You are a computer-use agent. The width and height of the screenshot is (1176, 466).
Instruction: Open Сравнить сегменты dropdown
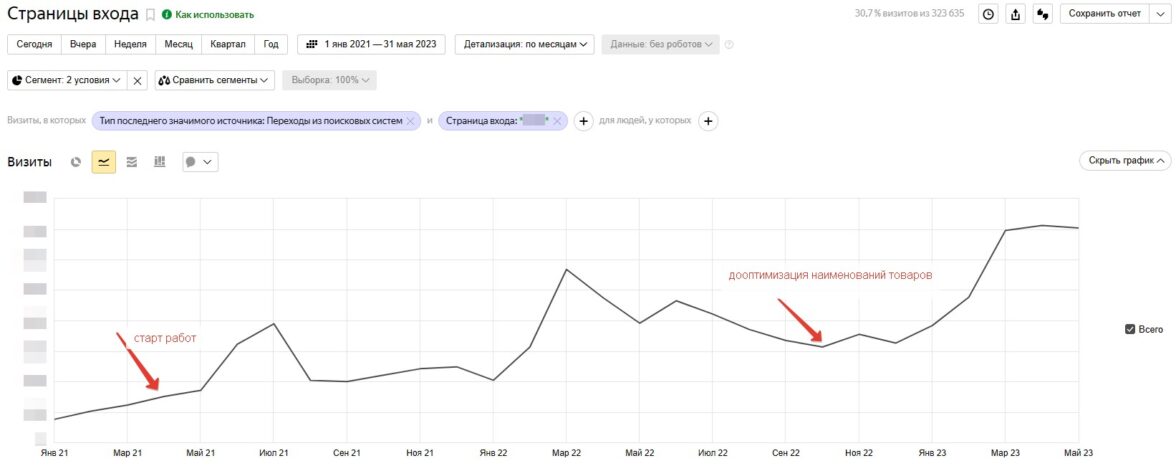pos(215,80)
